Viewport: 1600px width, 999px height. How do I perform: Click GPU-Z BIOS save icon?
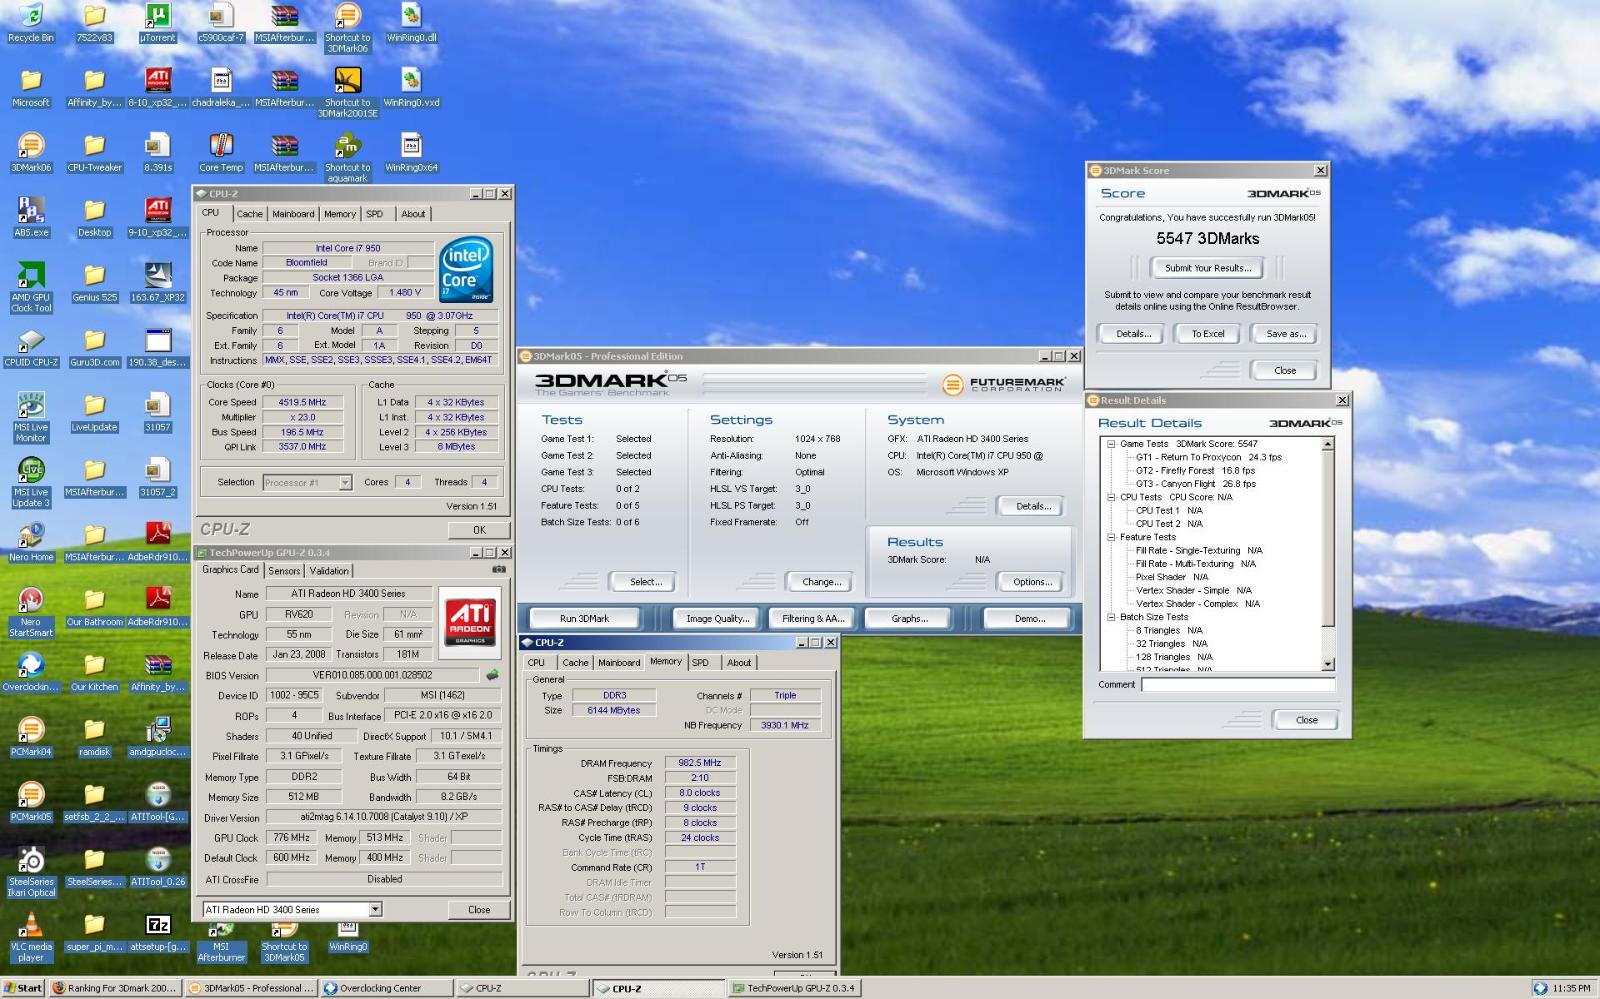pos(492,675)
